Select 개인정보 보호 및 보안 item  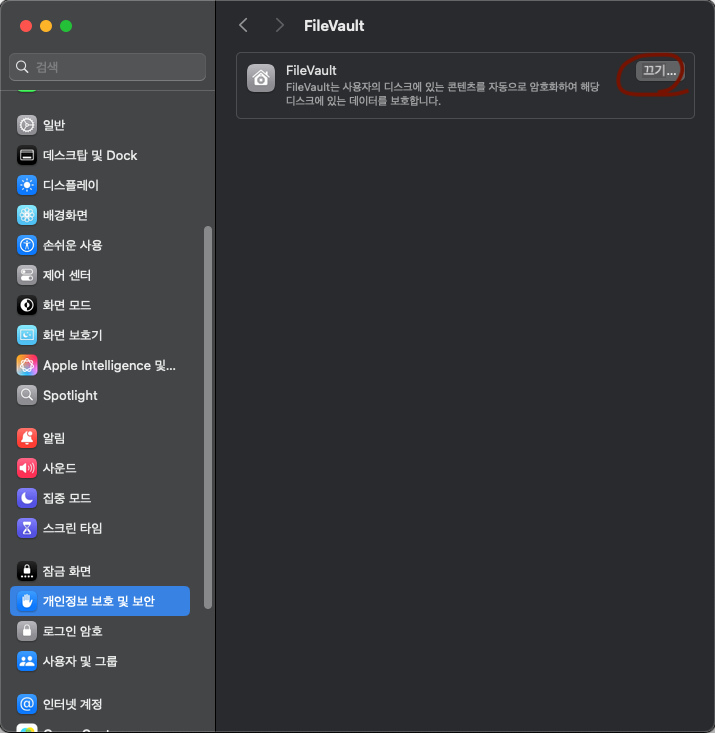pyautogui.click(x=99, y=601)
